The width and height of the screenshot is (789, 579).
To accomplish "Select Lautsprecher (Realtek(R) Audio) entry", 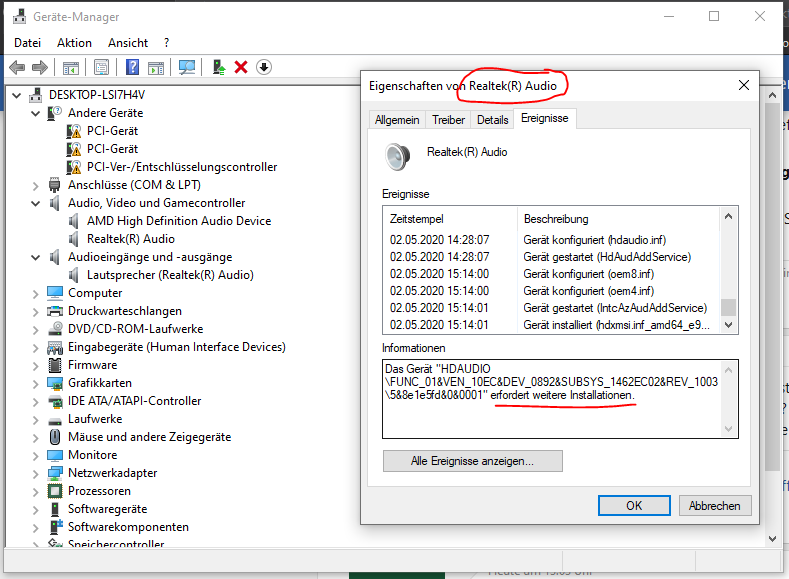I will 170,275.
